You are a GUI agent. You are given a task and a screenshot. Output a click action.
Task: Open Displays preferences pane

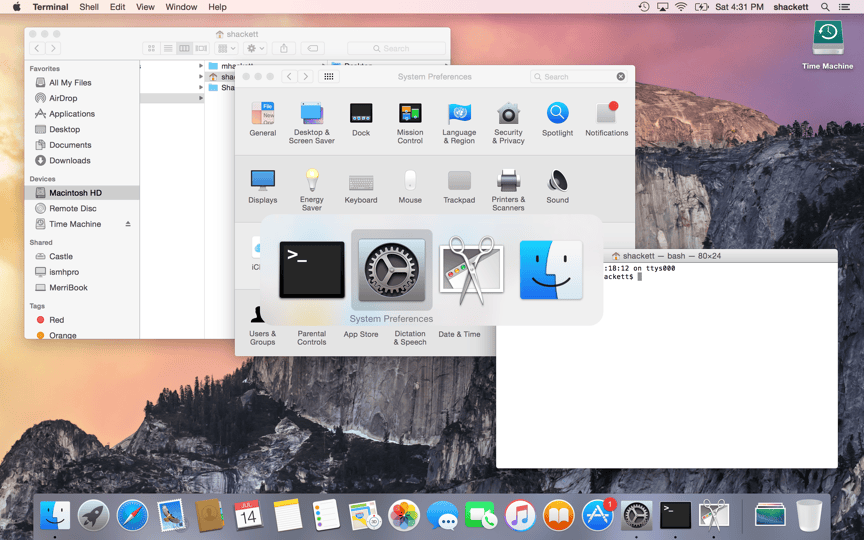pyautogui.click(x=262, y=187)
